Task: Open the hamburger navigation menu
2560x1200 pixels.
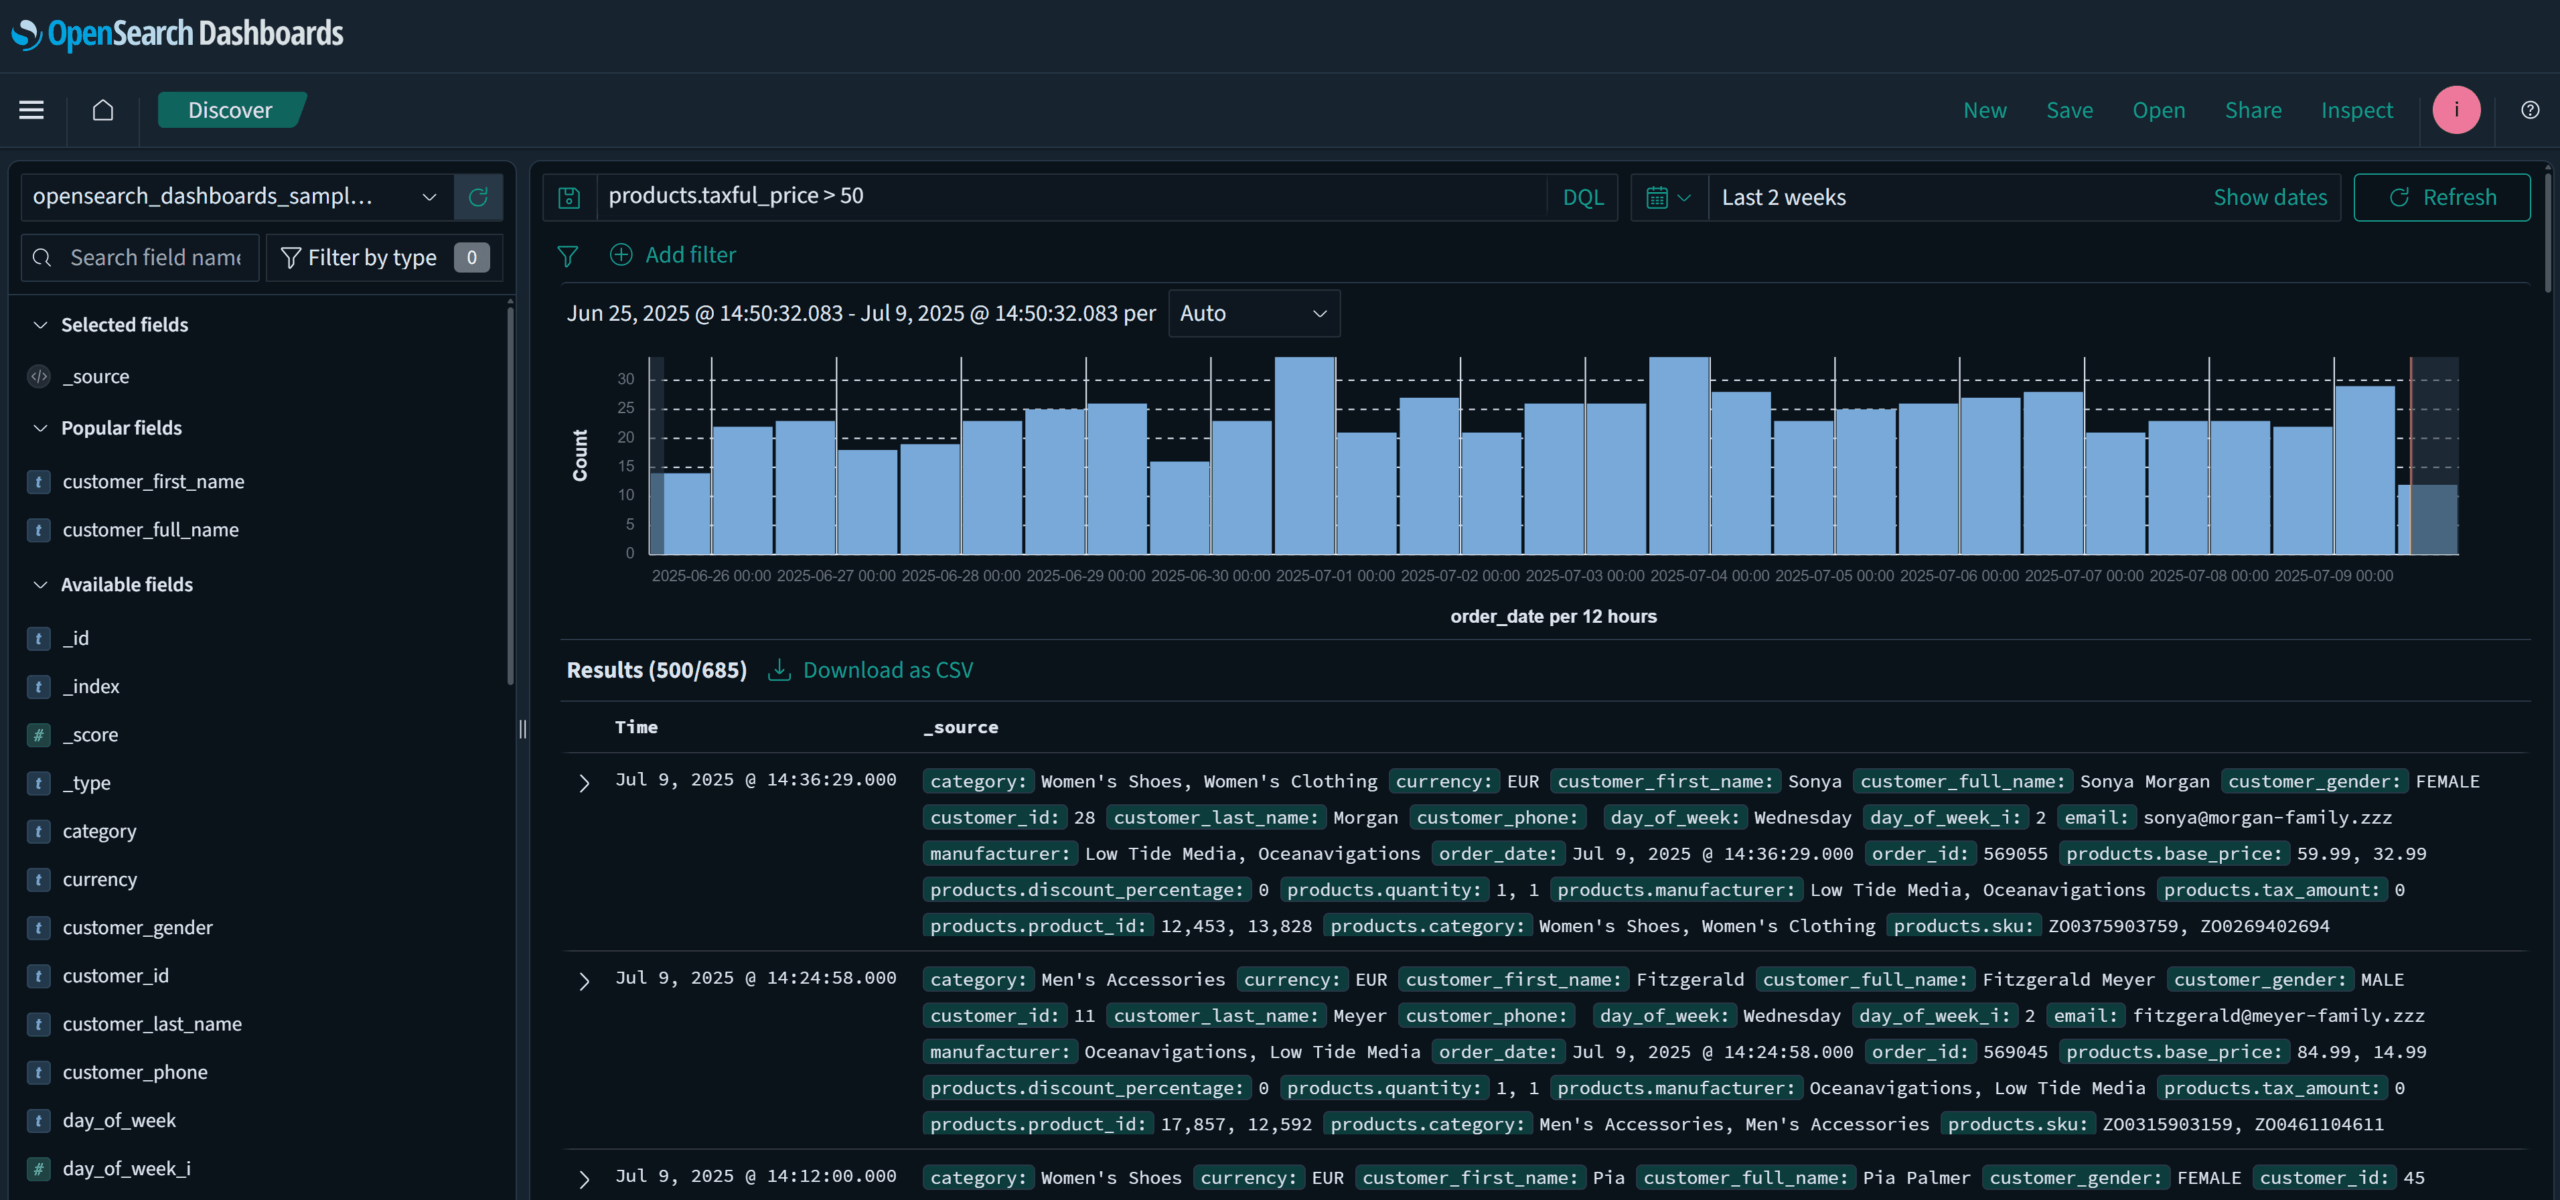Action: (31, 110)
